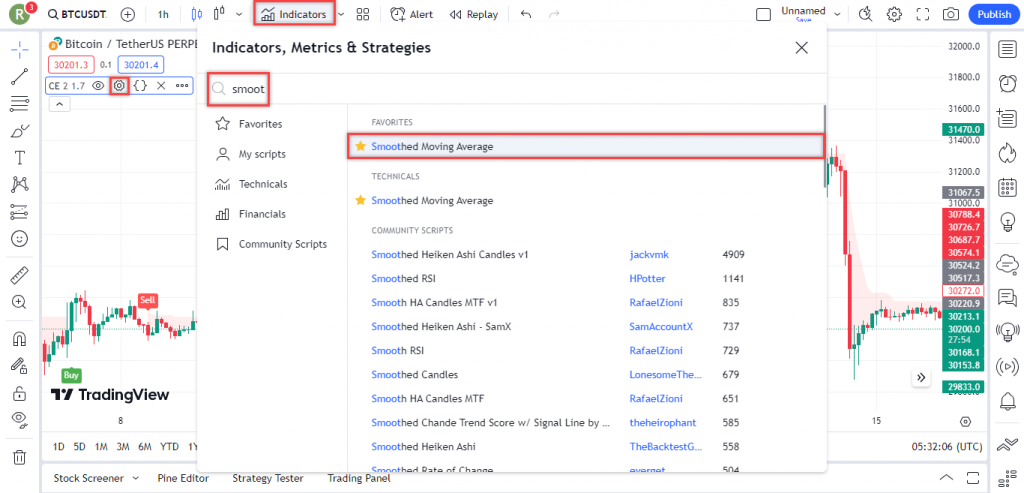Toggle star on Favorites Smoothed Moving Average
This screenshot has width=1024, height=493.
360,147
